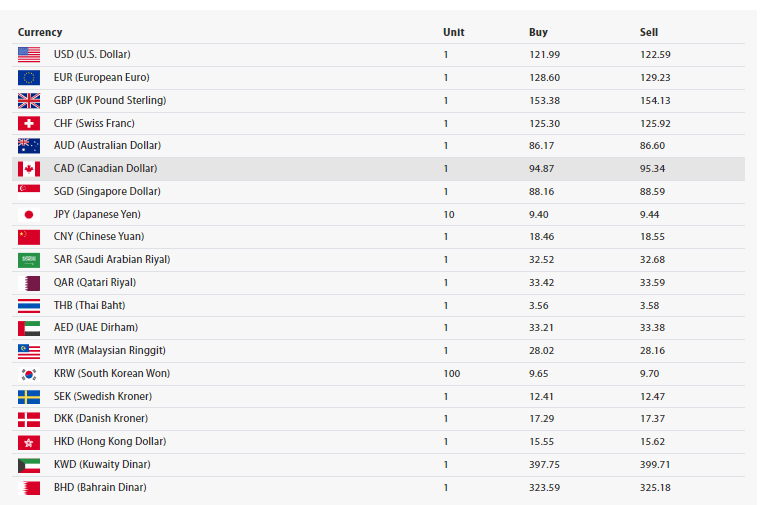Click the SGD (Singapore Dollar) text
Screen dimensions: 762x505
click(x=107, y=192)
